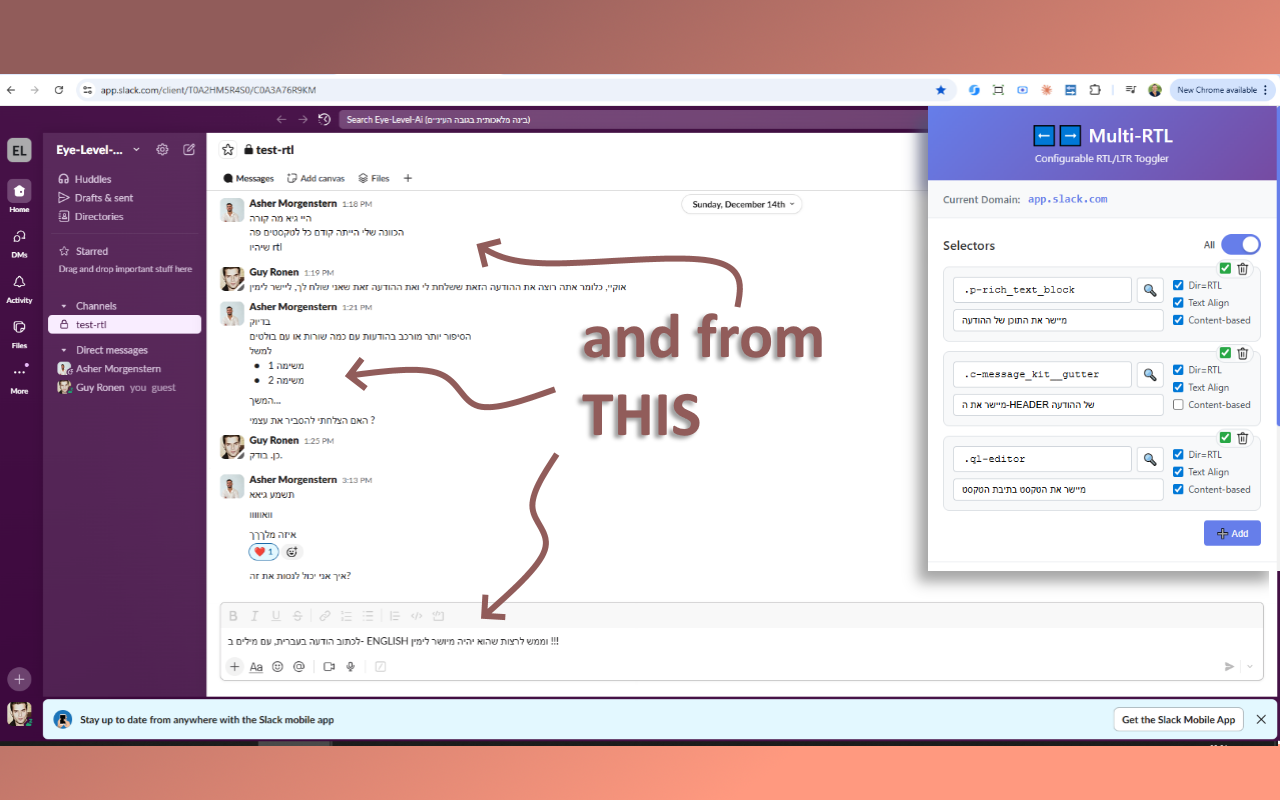The image size is (1280, 800).
Task: Pick element for .ql-editor selector
Action: point(1150,459)
